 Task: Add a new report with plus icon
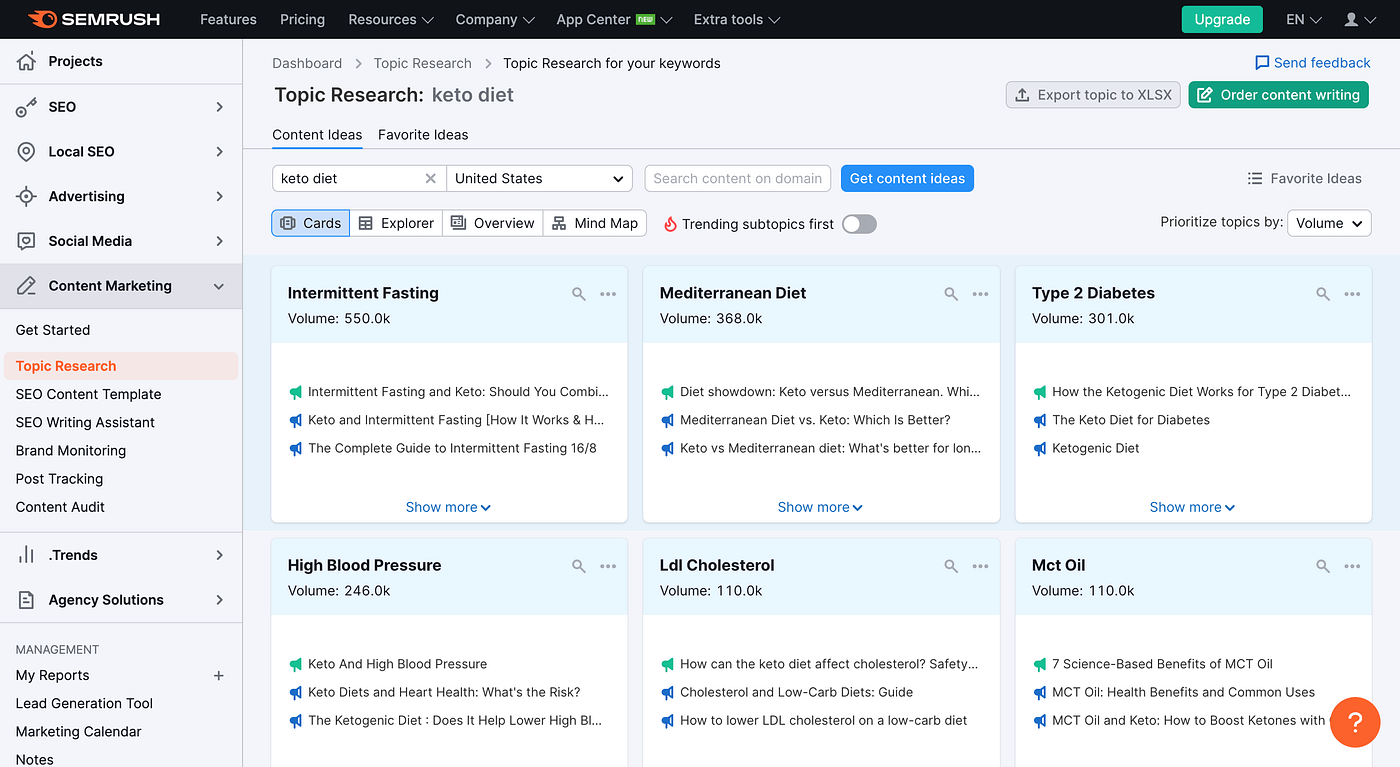[219, 676]
